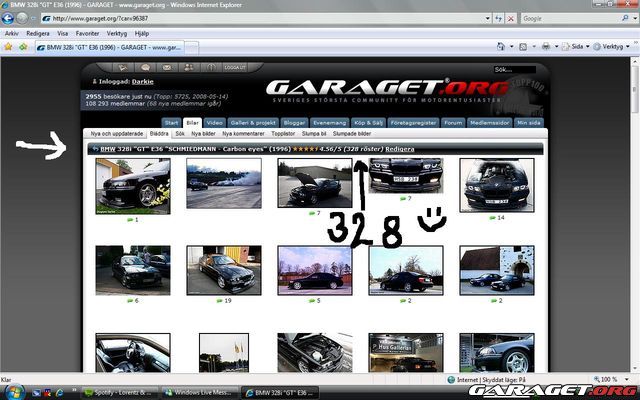Open P Hus Gallerian parking thumbnail
The height and width of the screenshot is (400, 640).
[406, 353]
